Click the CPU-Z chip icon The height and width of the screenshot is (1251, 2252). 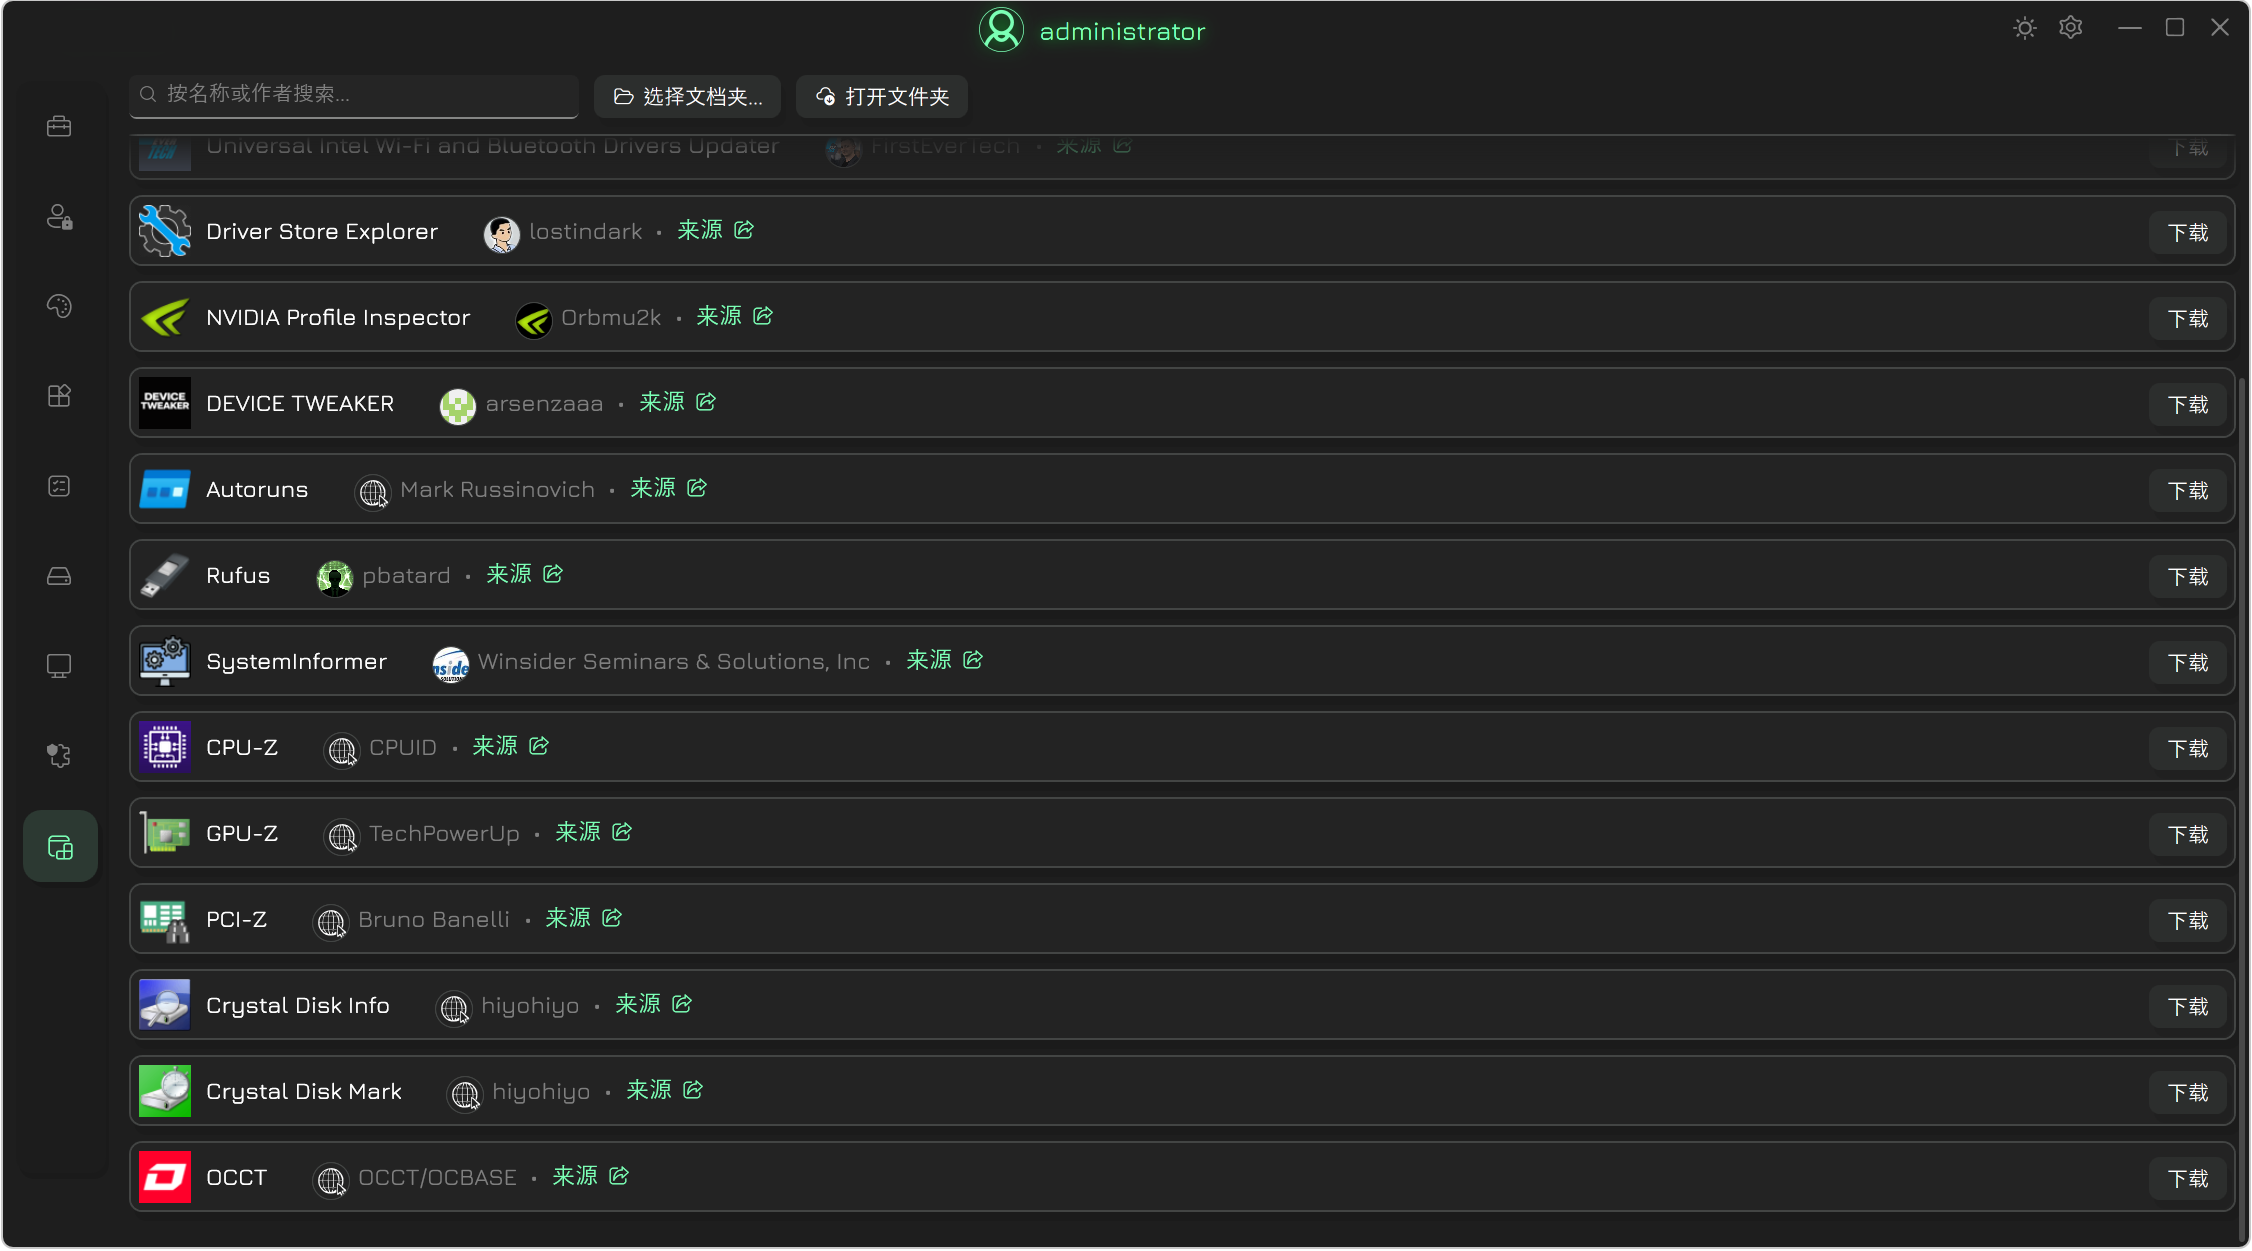pyautogui.click(x=165, y=747)
